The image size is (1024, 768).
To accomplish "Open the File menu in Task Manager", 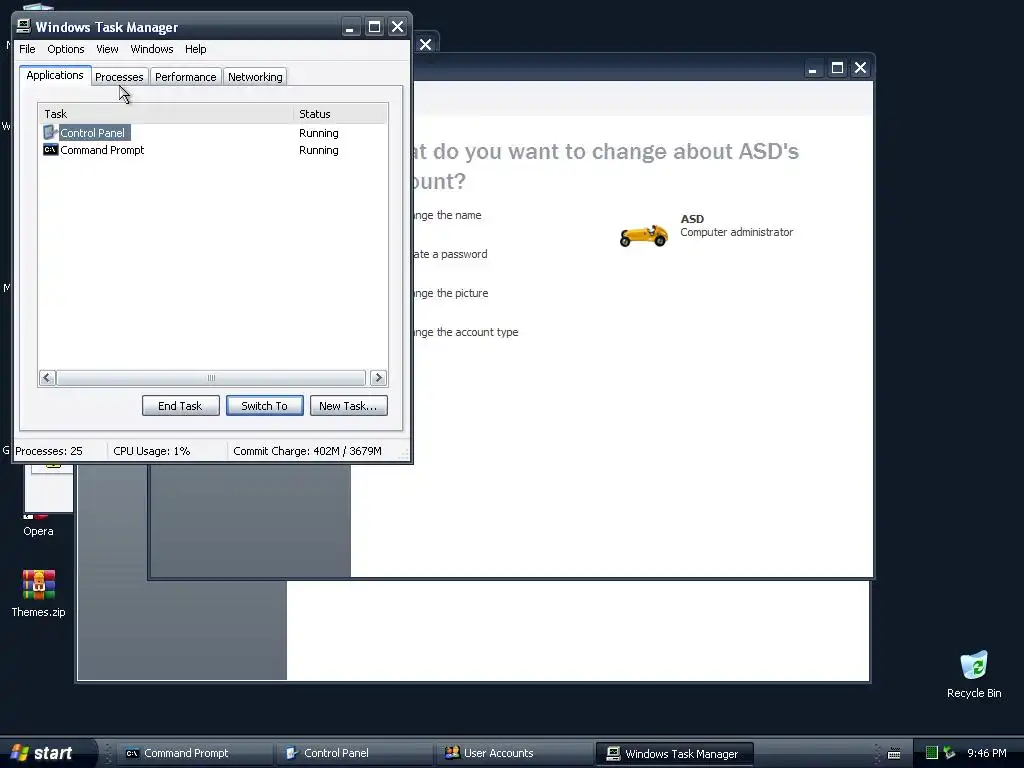I will coord(27,49).
